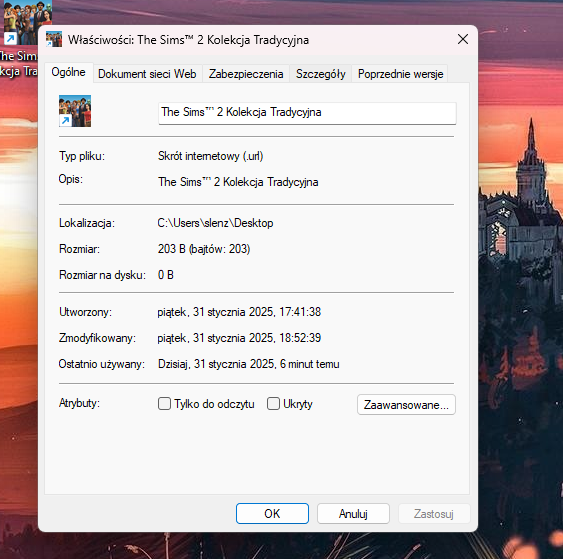Switch to the Ogólne tab

[x=69, y=73]
